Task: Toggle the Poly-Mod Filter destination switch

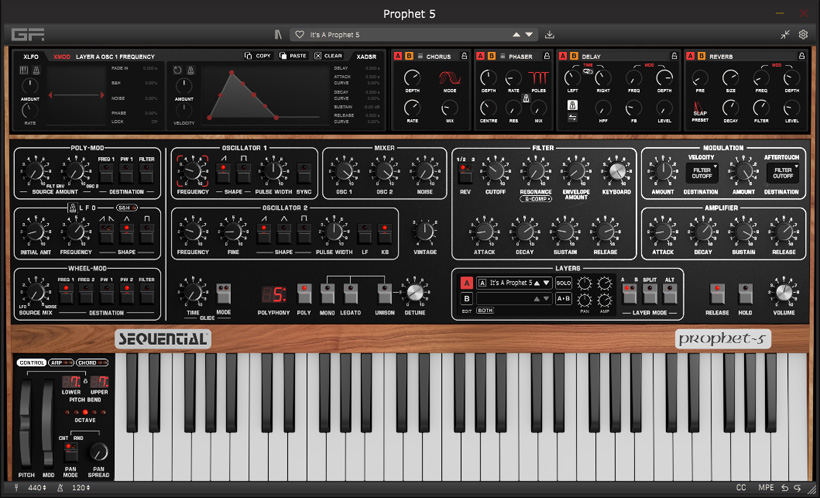Action: 146,173
